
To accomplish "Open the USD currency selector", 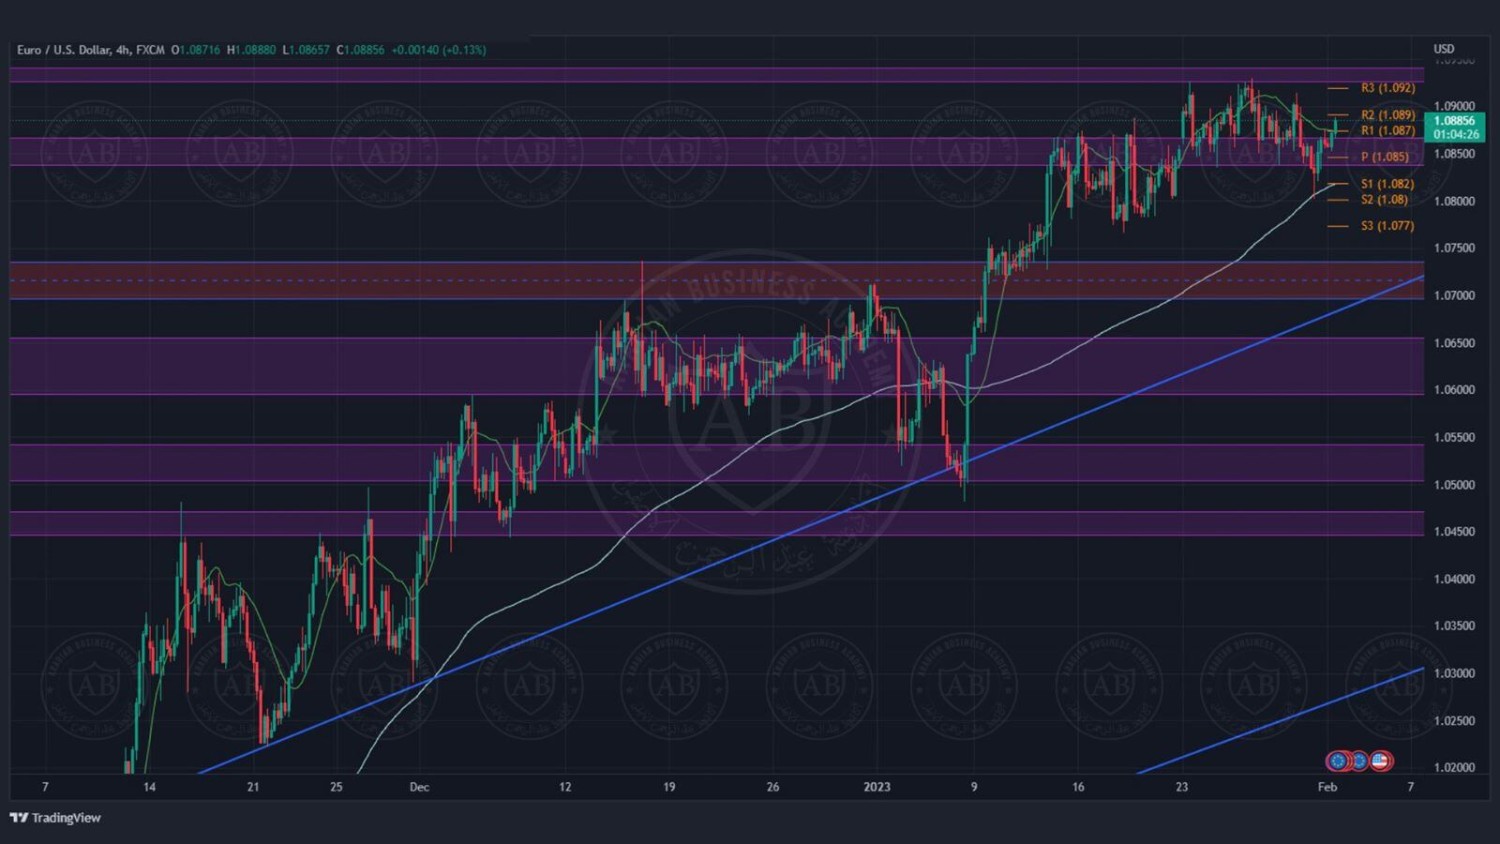I will pyautogui.click(x=1444, y=49).
